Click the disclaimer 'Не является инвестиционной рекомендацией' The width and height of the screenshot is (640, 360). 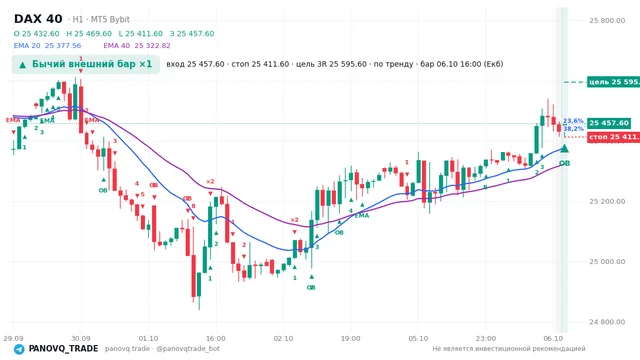click(x=509, y=349)
